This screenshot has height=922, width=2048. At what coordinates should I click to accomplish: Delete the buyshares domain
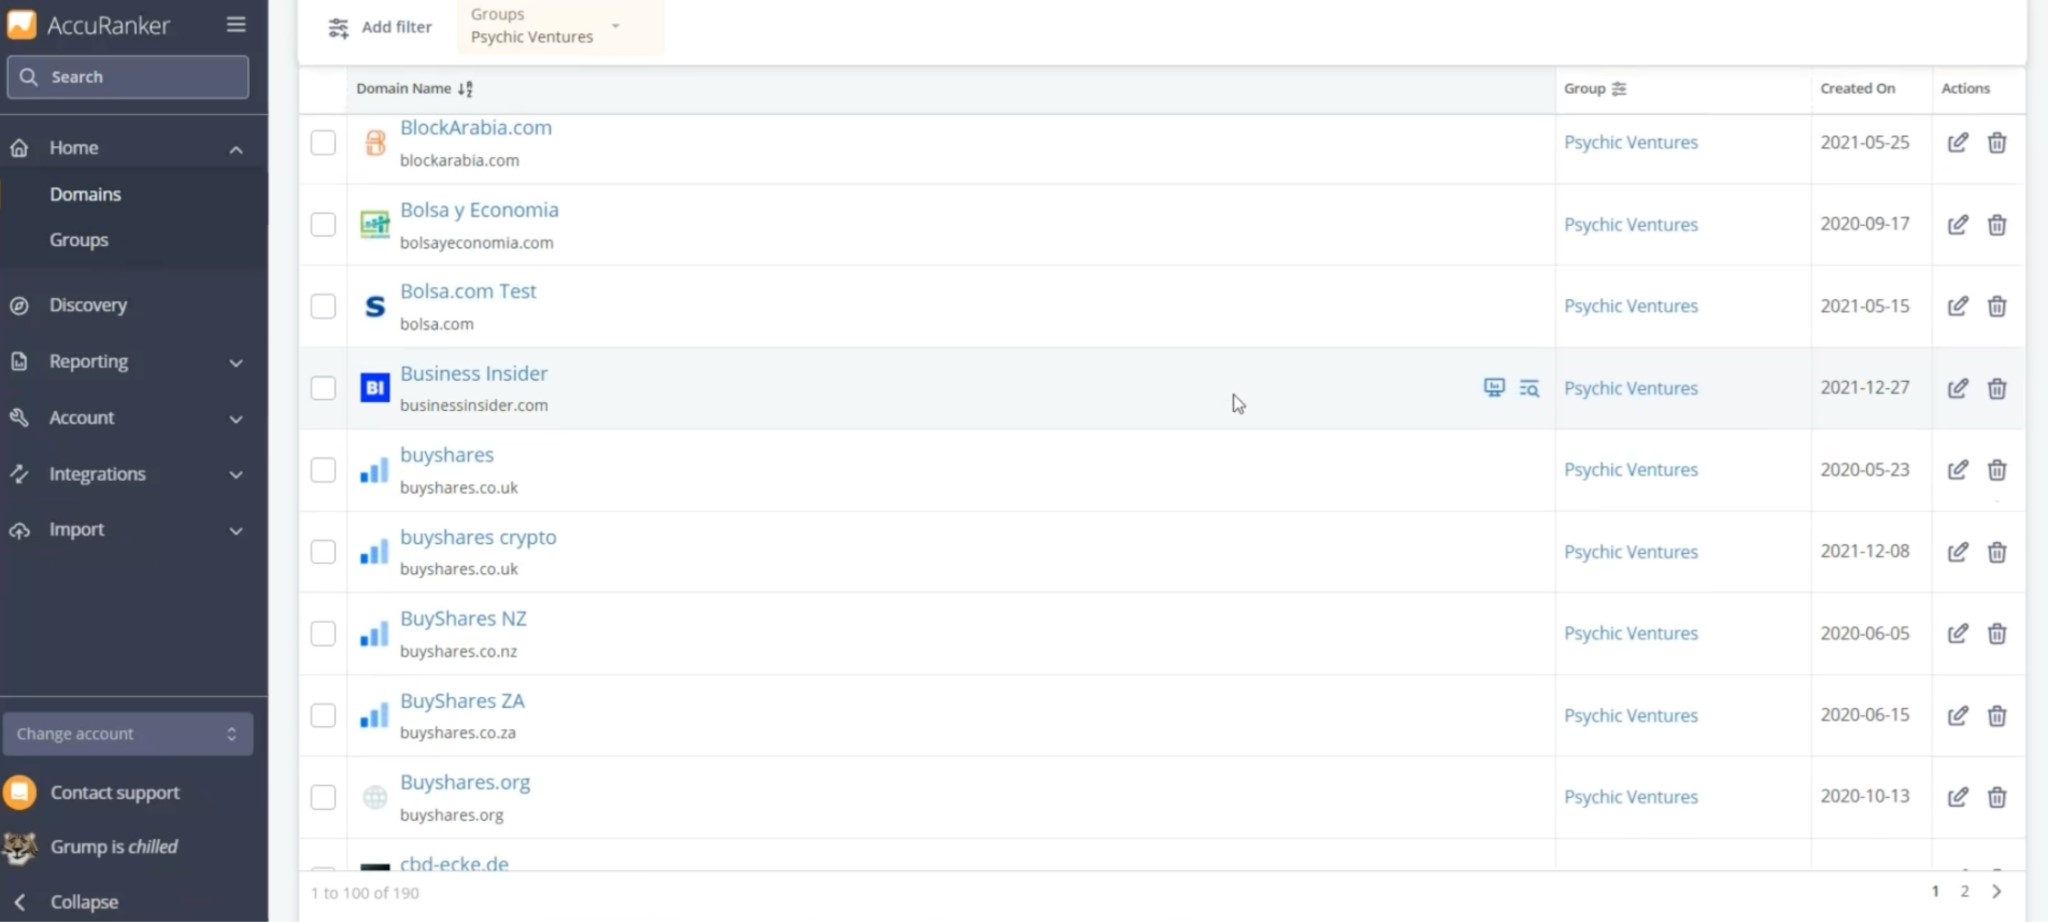[1996, 469]
